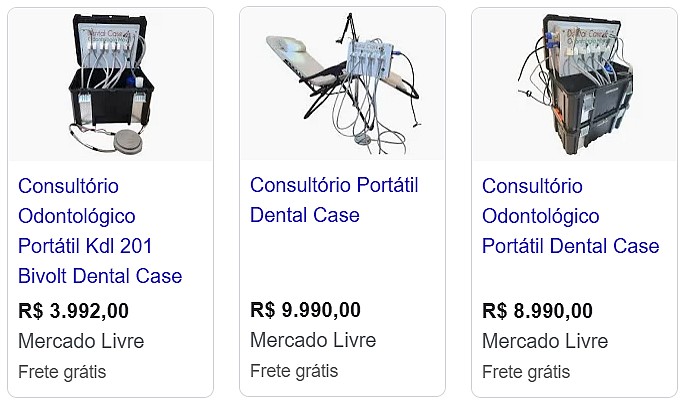Click the handpiece panel above the reclining chair
686x405 pixels.
point(370,60)
